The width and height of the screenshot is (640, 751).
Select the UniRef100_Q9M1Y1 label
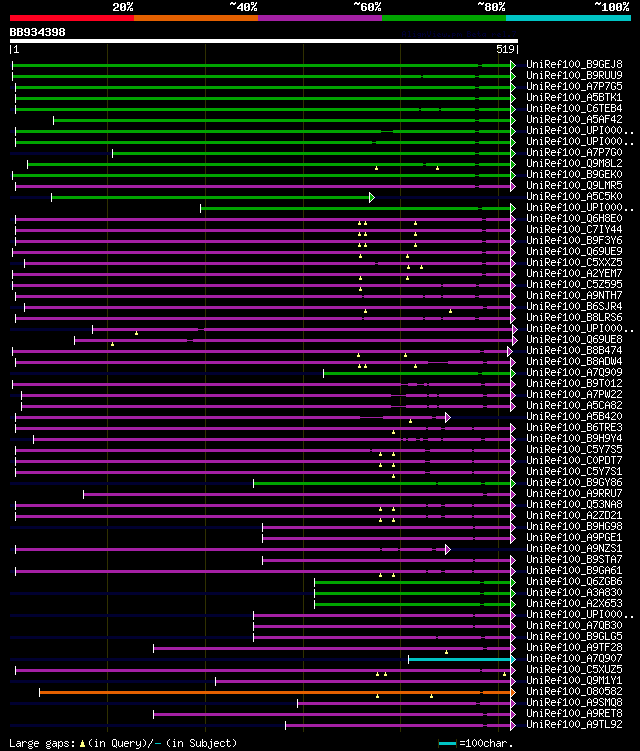pyautogui.click(x=574, y=681)
